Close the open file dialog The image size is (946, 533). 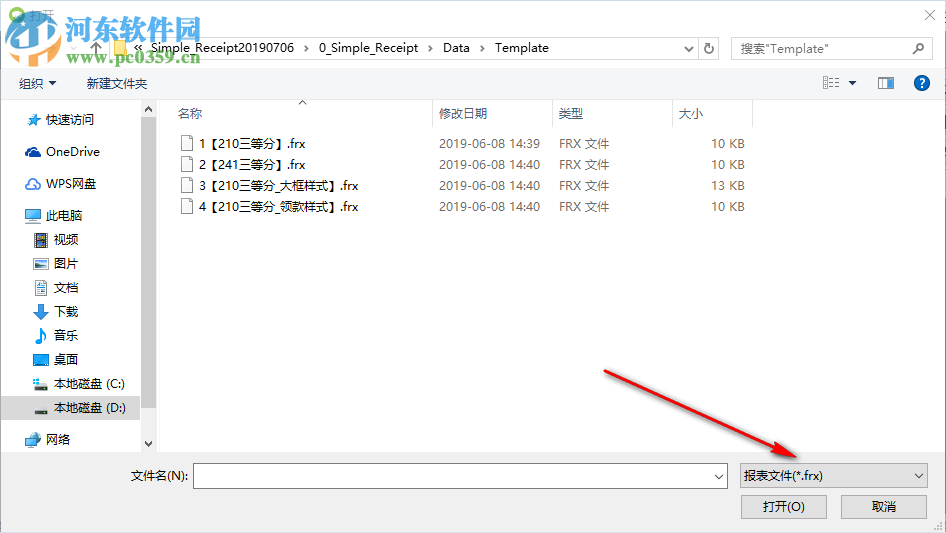(x=930, y=15)
